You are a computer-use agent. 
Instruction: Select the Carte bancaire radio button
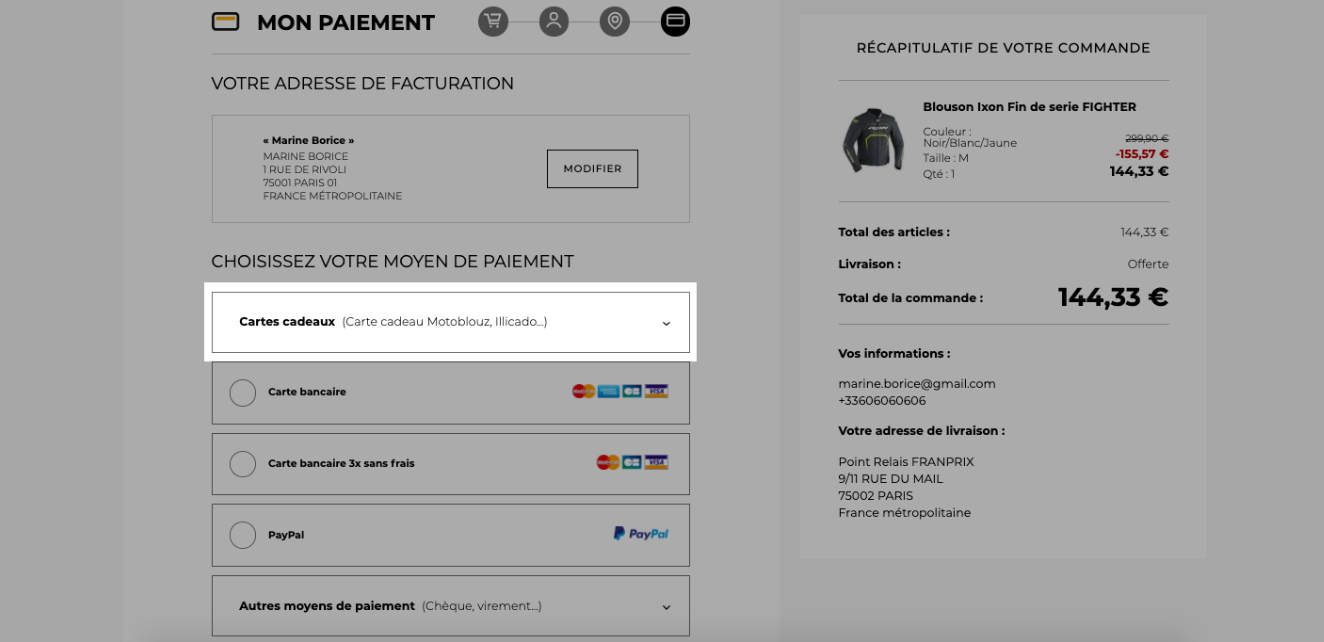243,392
